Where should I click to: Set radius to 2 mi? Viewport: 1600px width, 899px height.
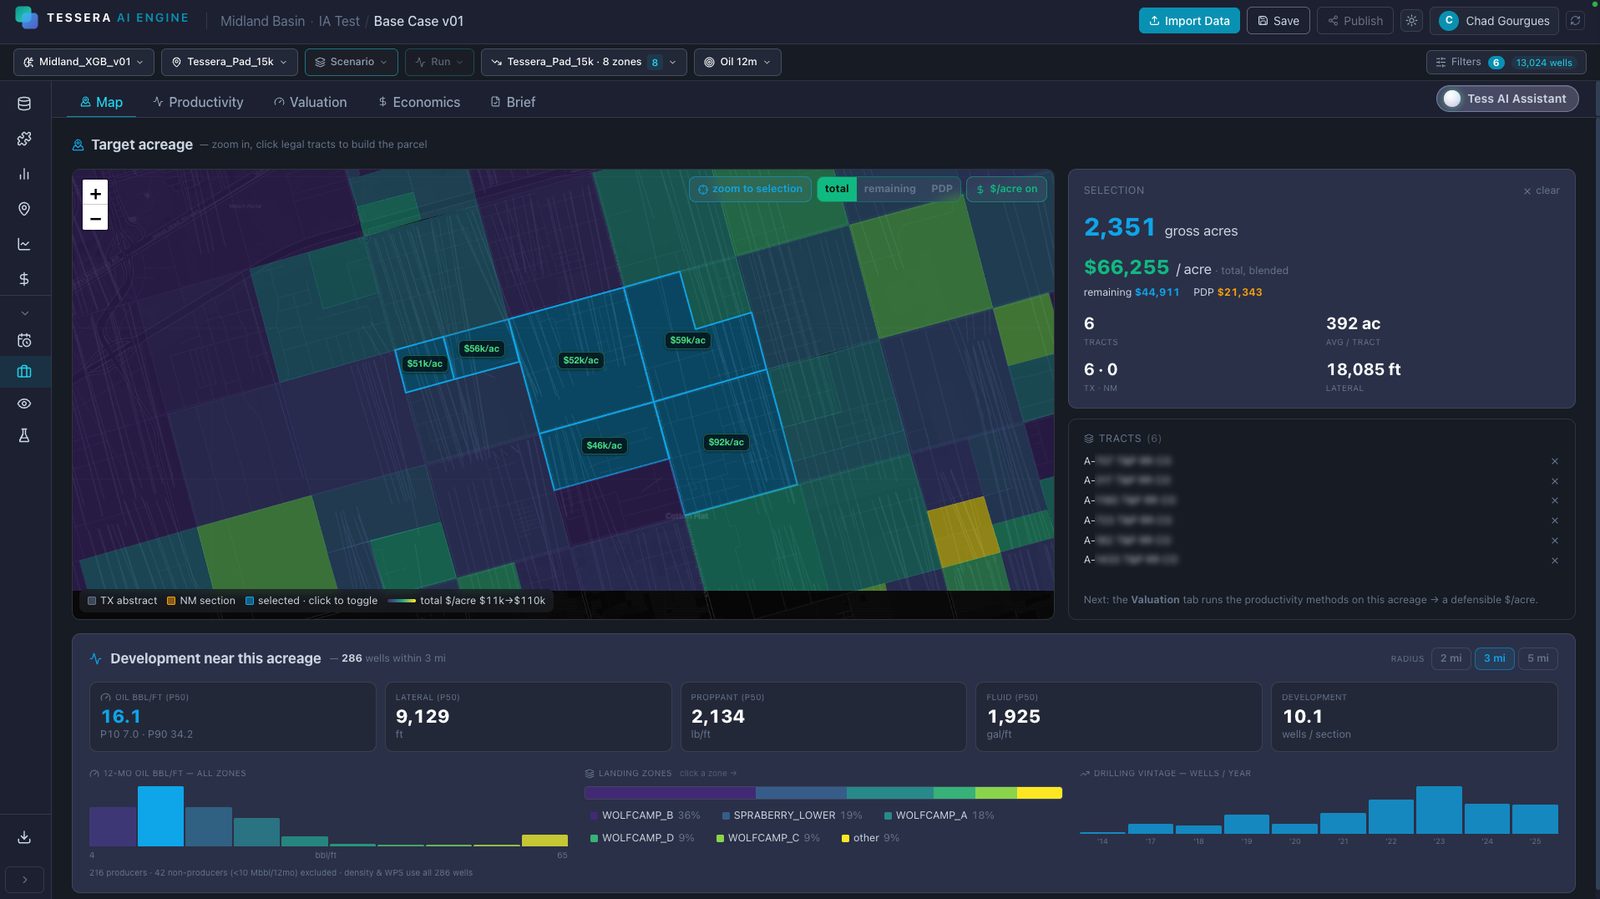click(1451, 658)
